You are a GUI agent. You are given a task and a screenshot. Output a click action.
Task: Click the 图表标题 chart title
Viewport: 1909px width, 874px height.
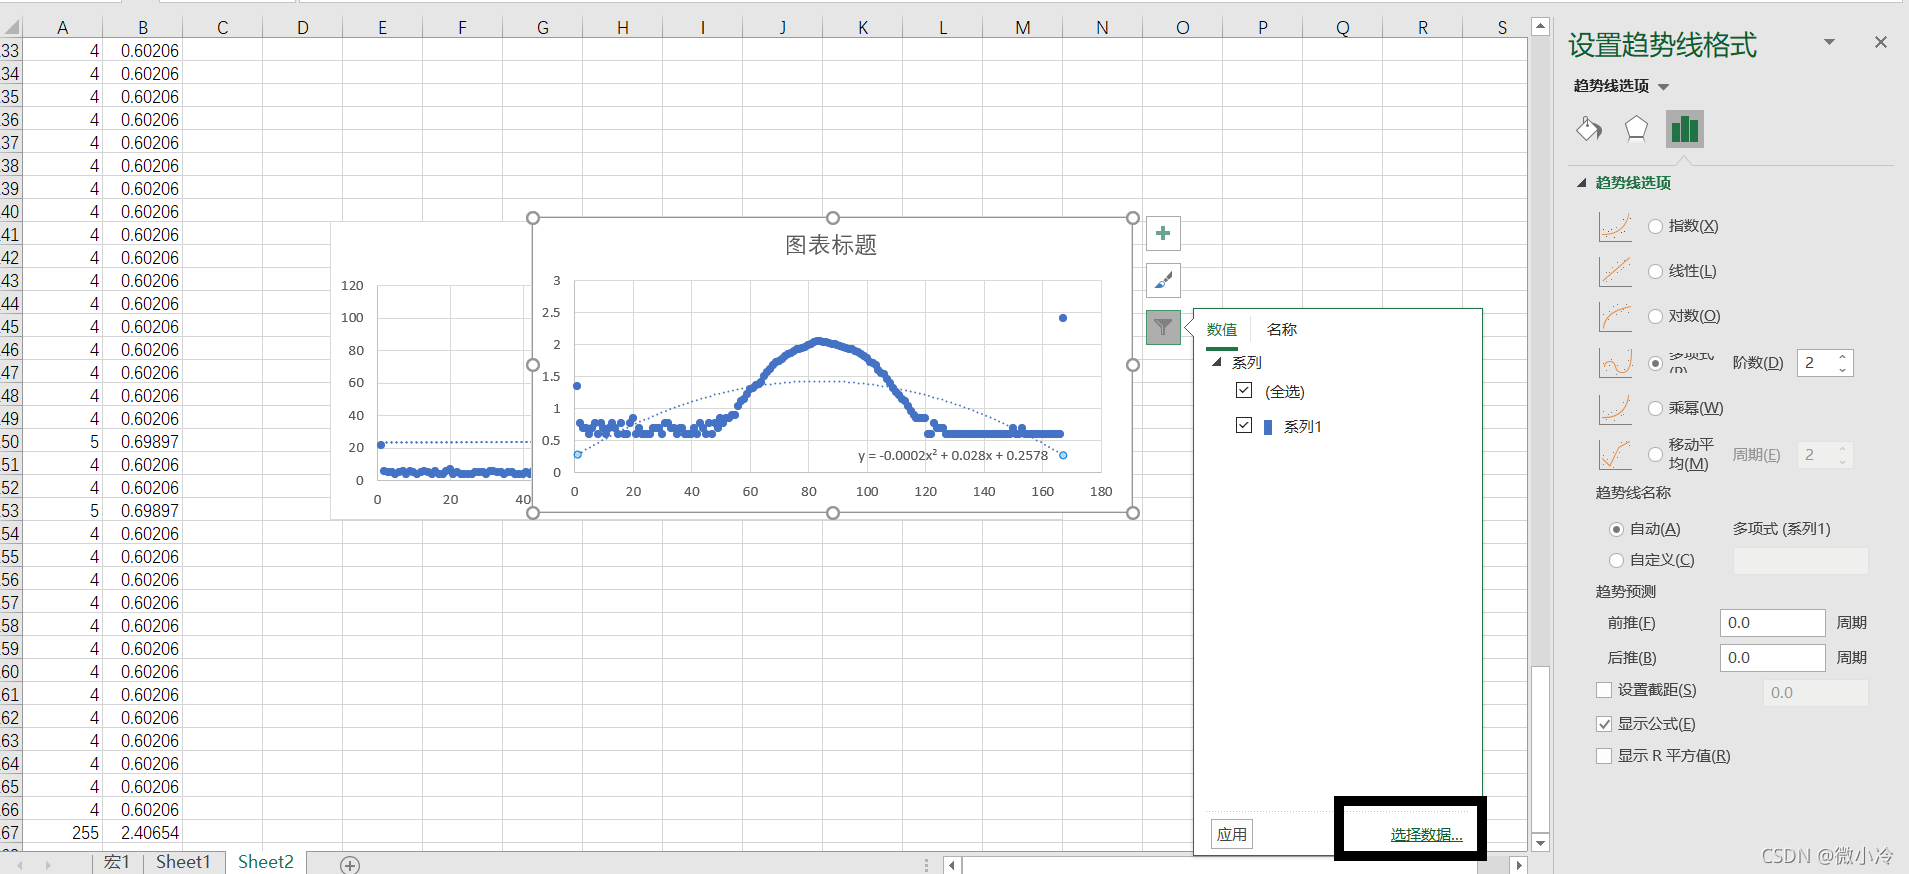(x=831, y=245)
